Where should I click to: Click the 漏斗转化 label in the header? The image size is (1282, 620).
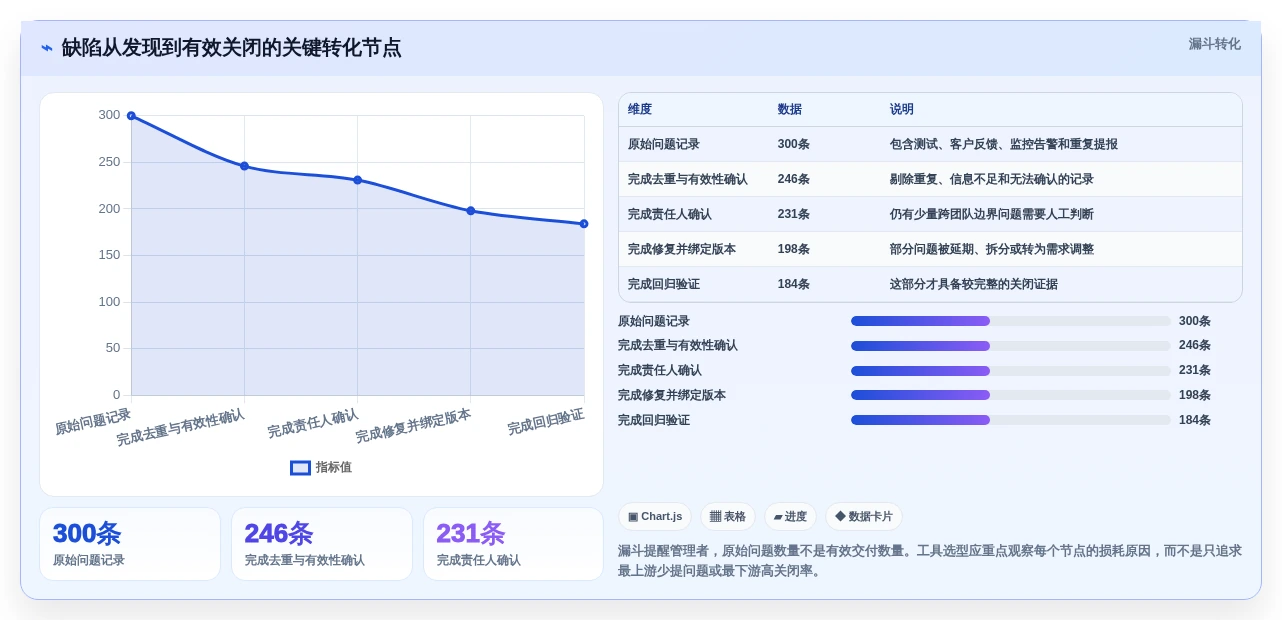tap(1214, 44)
